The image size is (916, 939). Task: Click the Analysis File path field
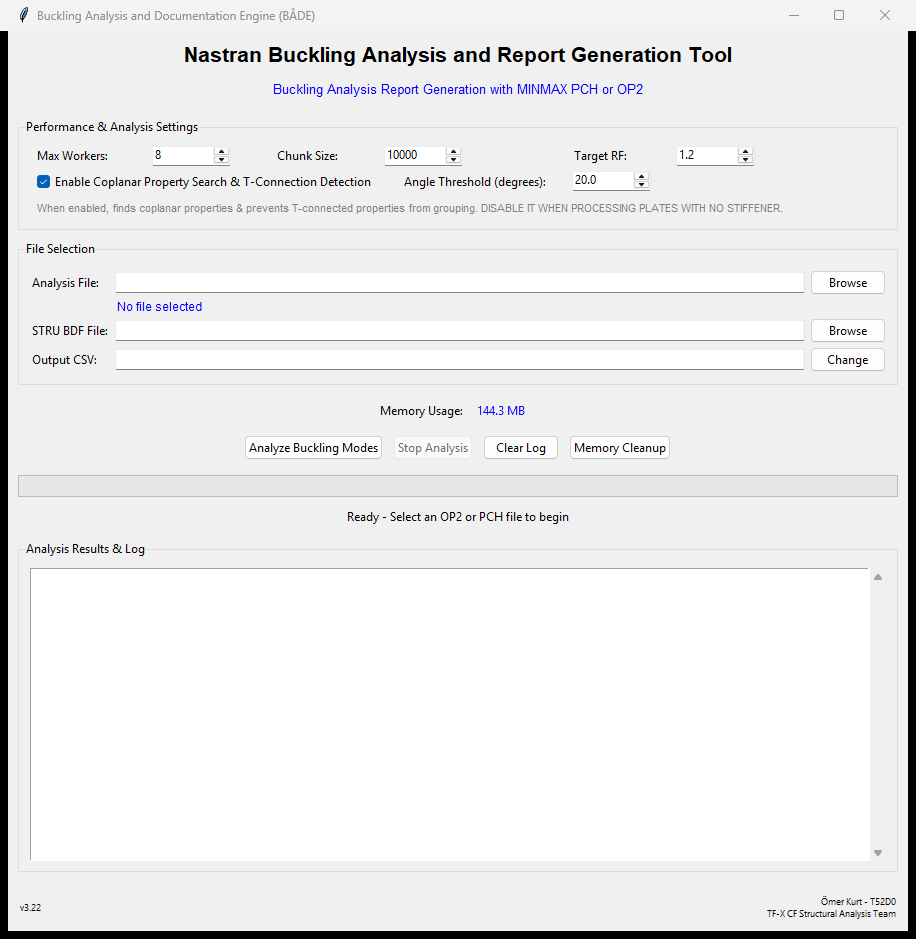459,282
